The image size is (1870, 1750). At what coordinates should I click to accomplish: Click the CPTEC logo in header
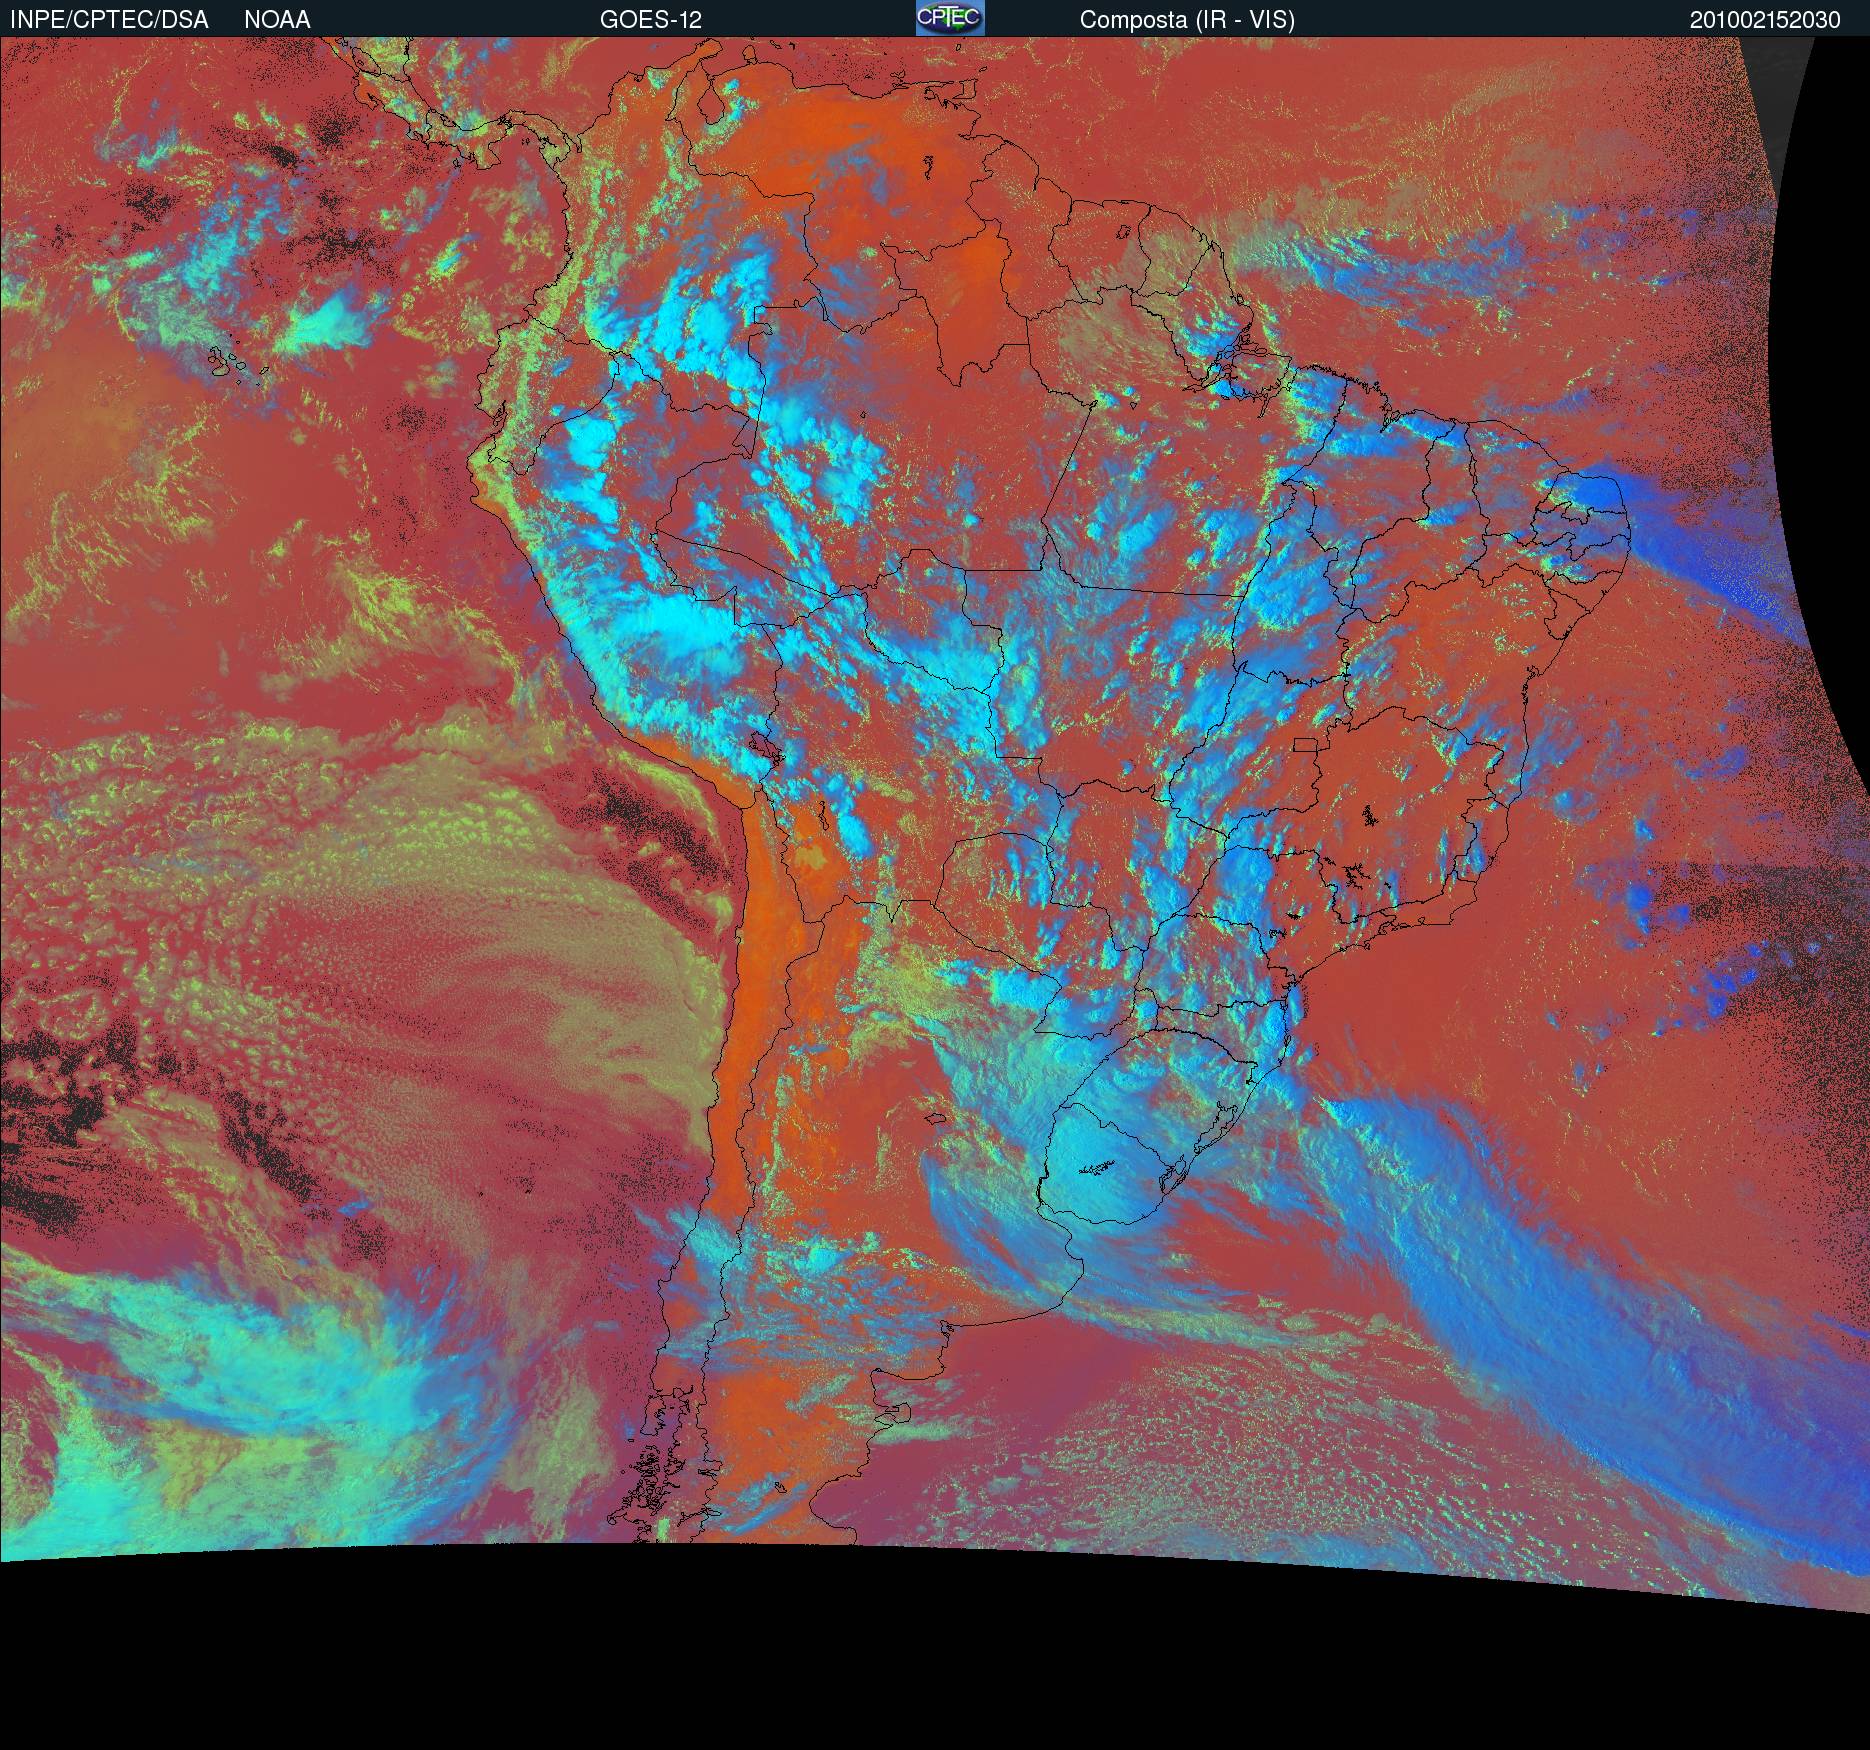pos(950,18)
